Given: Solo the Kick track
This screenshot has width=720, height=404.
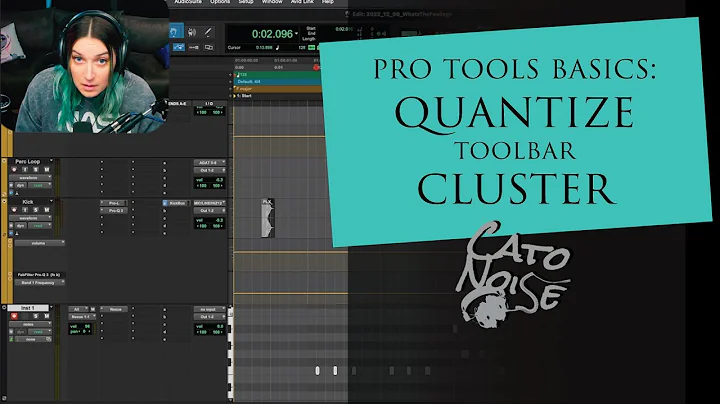Looking at the screenshot, I should tap(36, 210).
